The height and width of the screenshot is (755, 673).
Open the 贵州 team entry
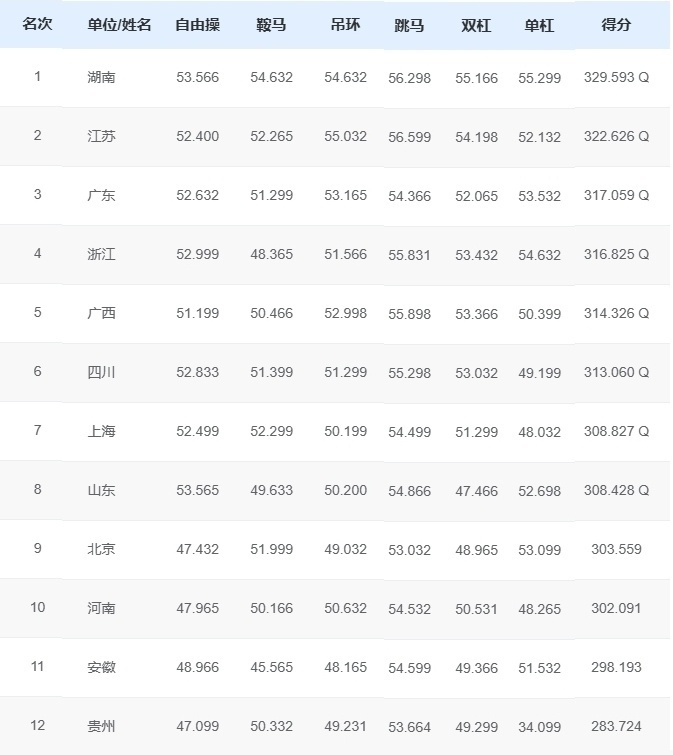pos(101,726)
